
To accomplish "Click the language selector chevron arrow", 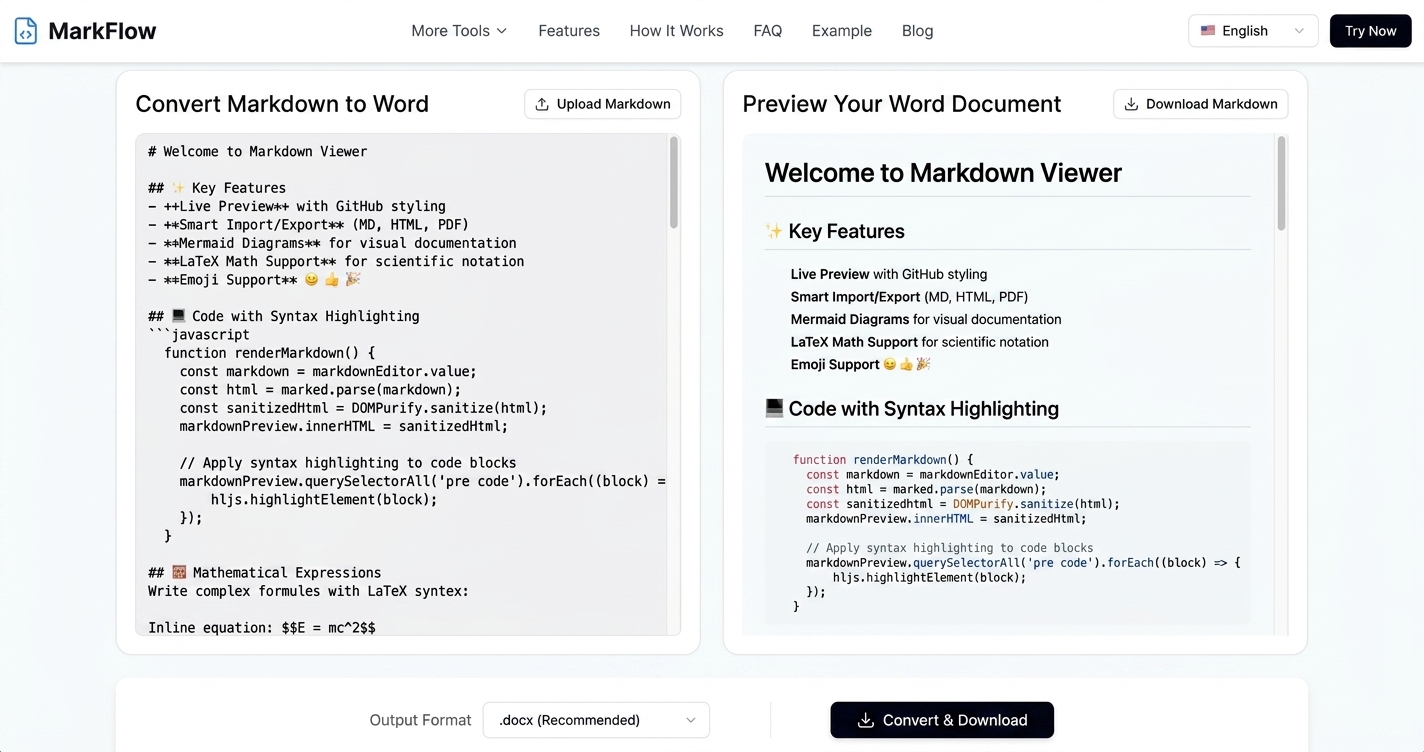I will pyautogui.click(x=1299, y=31).
